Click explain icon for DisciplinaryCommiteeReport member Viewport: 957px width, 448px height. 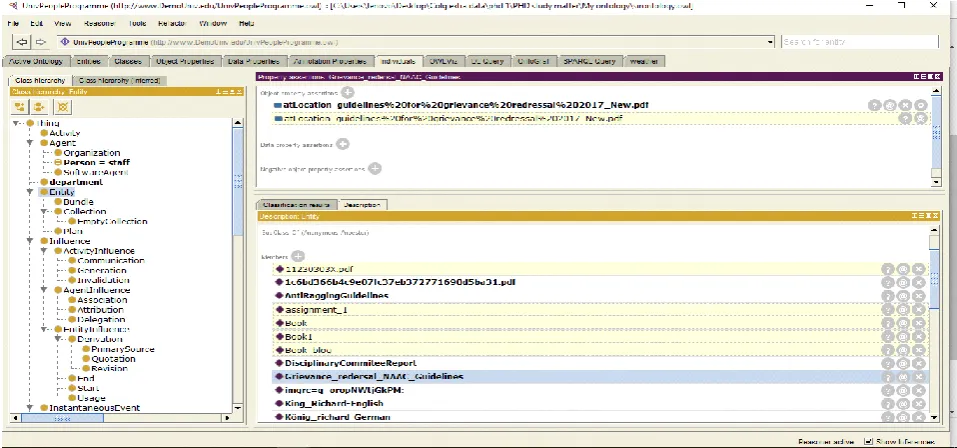pos(887,363)
